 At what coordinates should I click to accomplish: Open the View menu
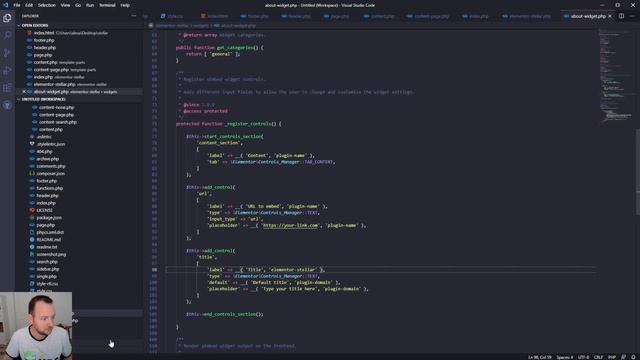[x=65, y=5]
